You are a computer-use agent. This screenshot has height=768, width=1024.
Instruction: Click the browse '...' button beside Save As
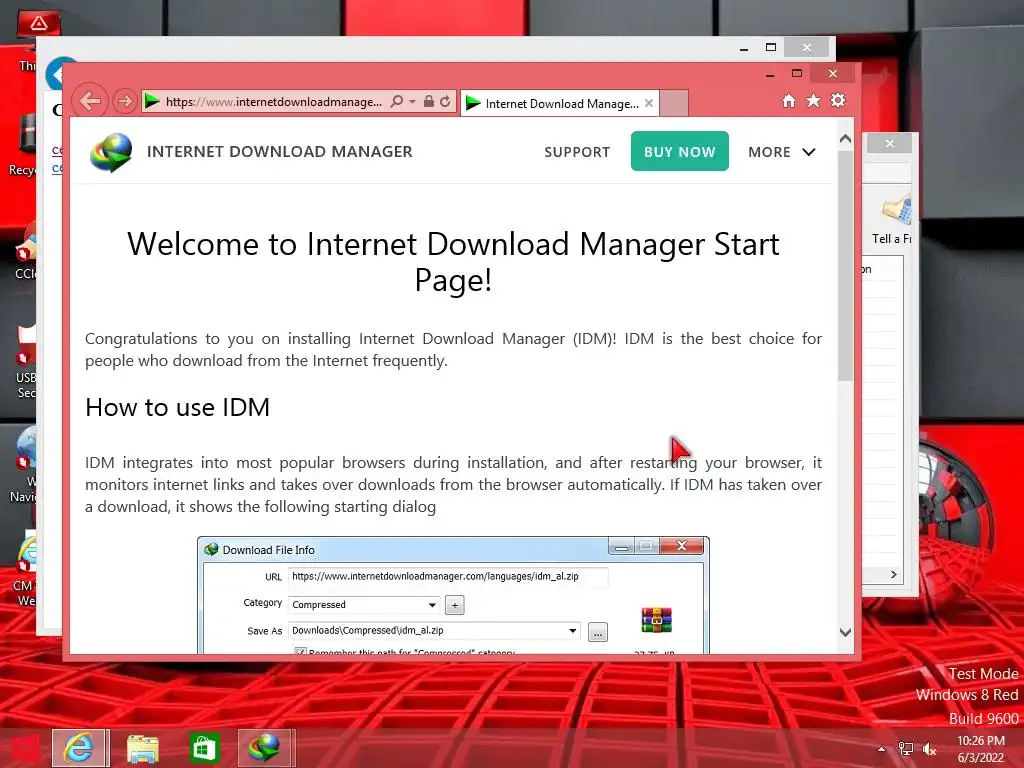(x=598, y=632)
